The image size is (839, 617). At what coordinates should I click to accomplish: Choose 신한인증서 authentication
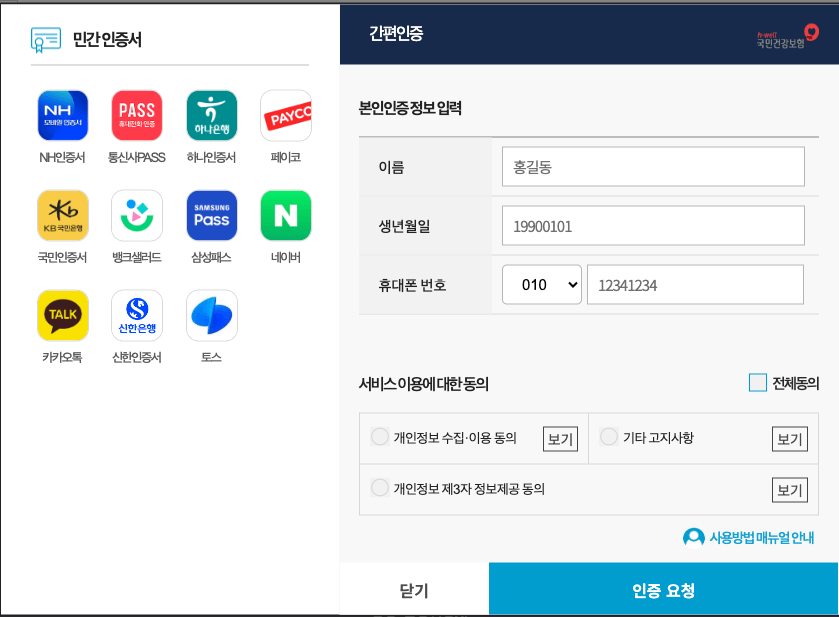tap(137, 314)
